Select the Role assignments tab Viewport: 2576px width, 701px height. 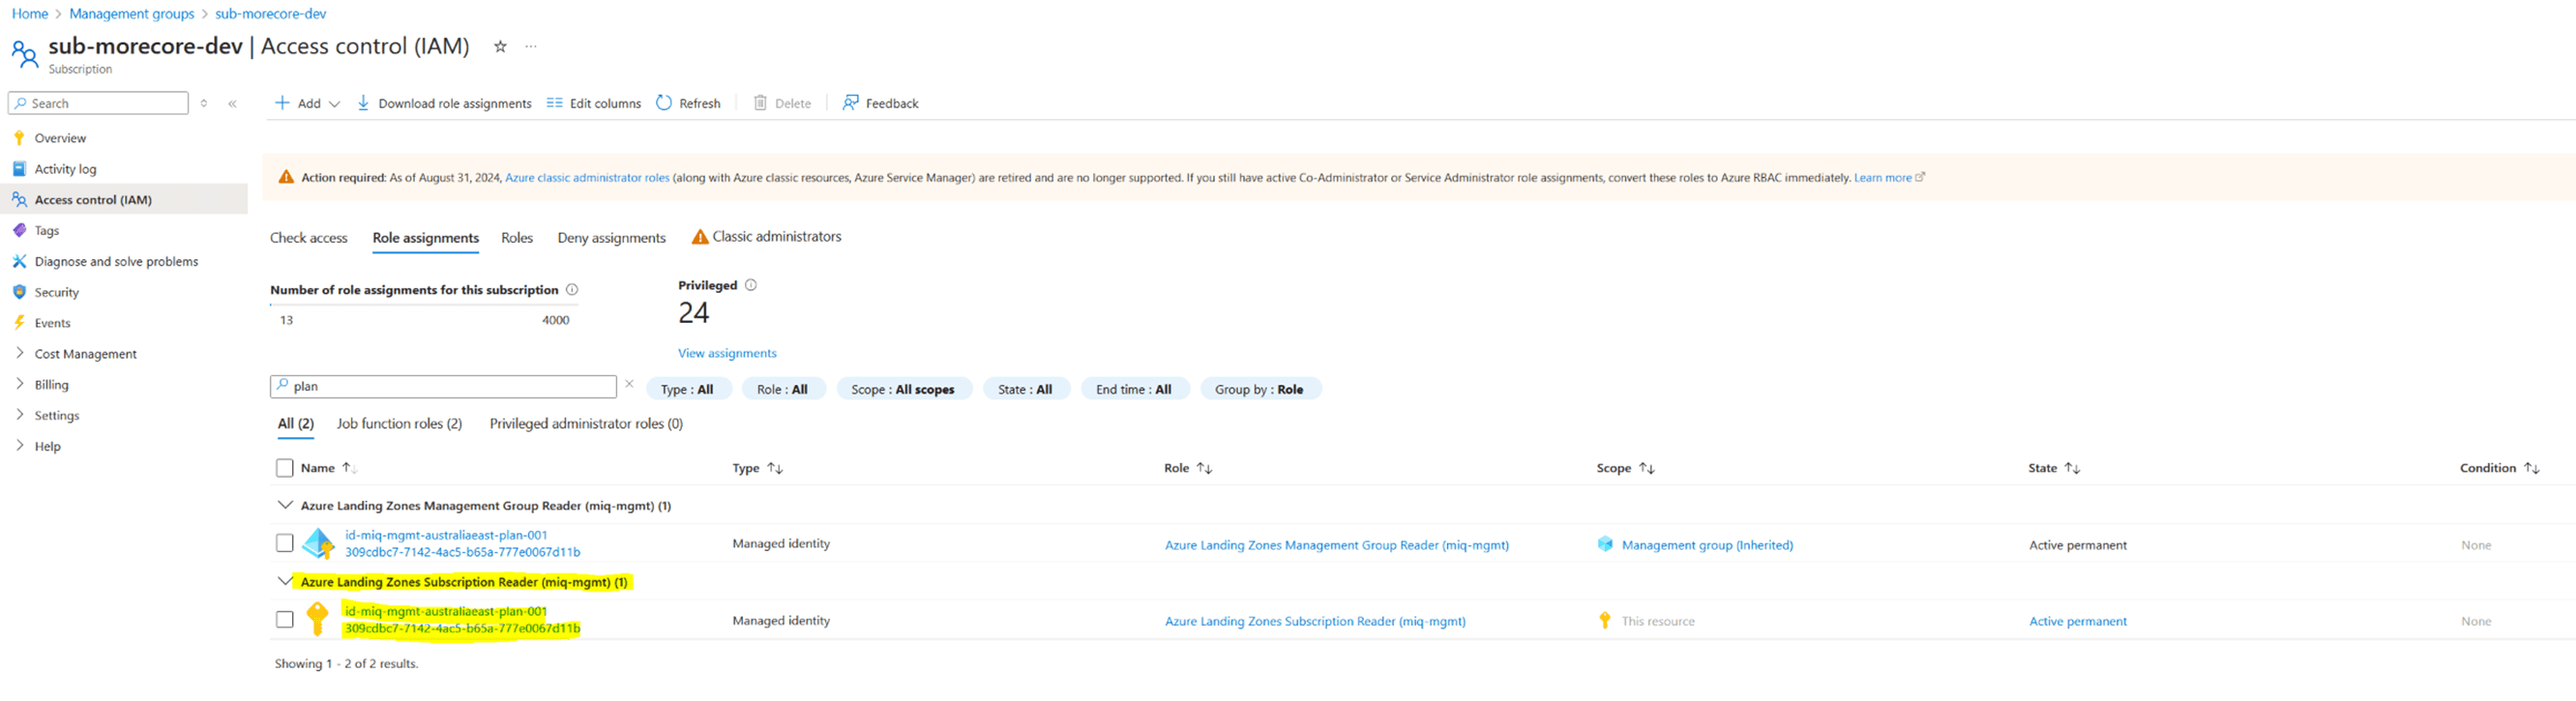[426, 238]
